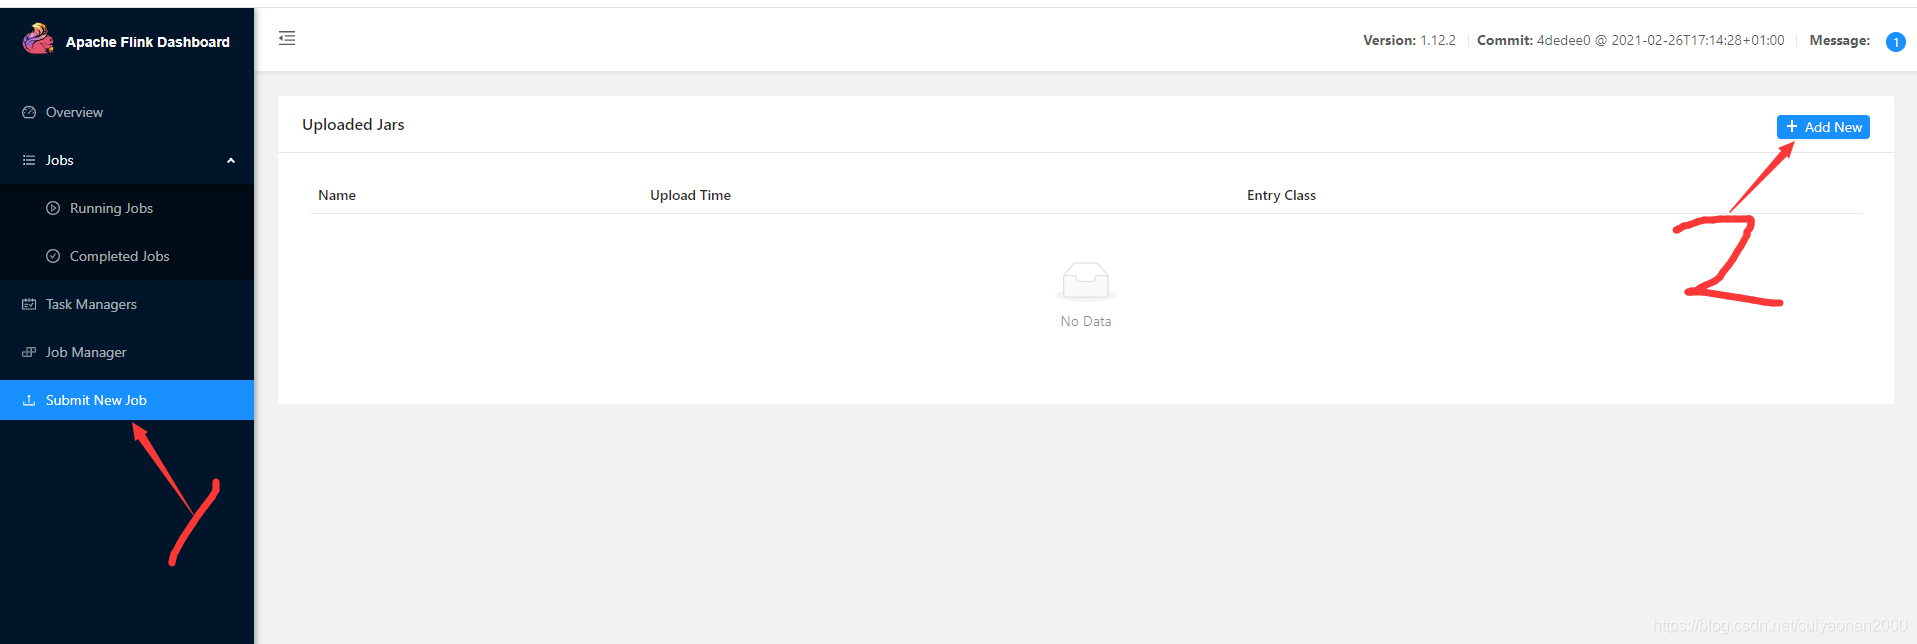Click the Overview dashboard icon

(29, 112)
